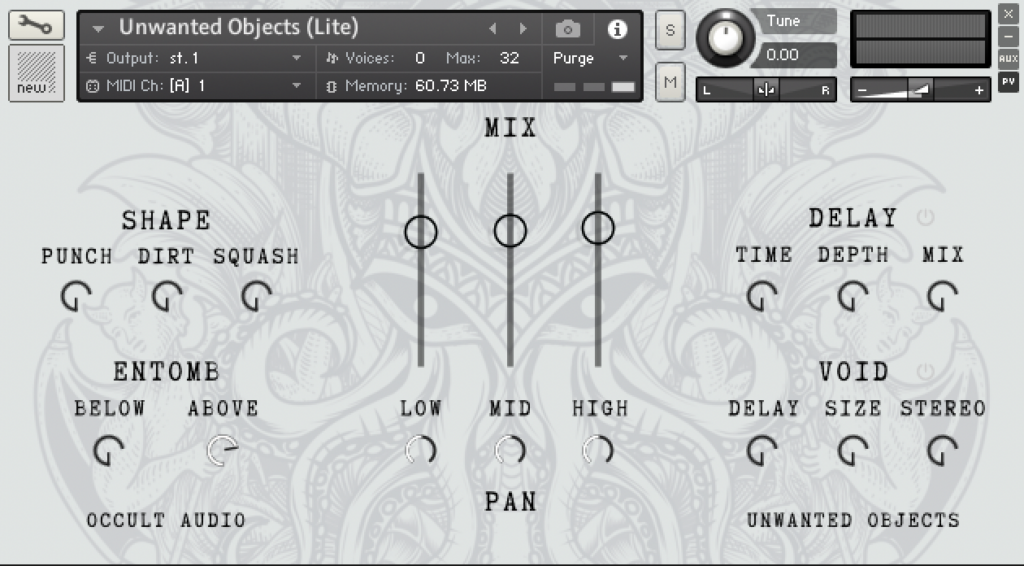This screenshot has width=1024, height=566.
Task: Show instrument info with the i icon
Action: (617, 29)
